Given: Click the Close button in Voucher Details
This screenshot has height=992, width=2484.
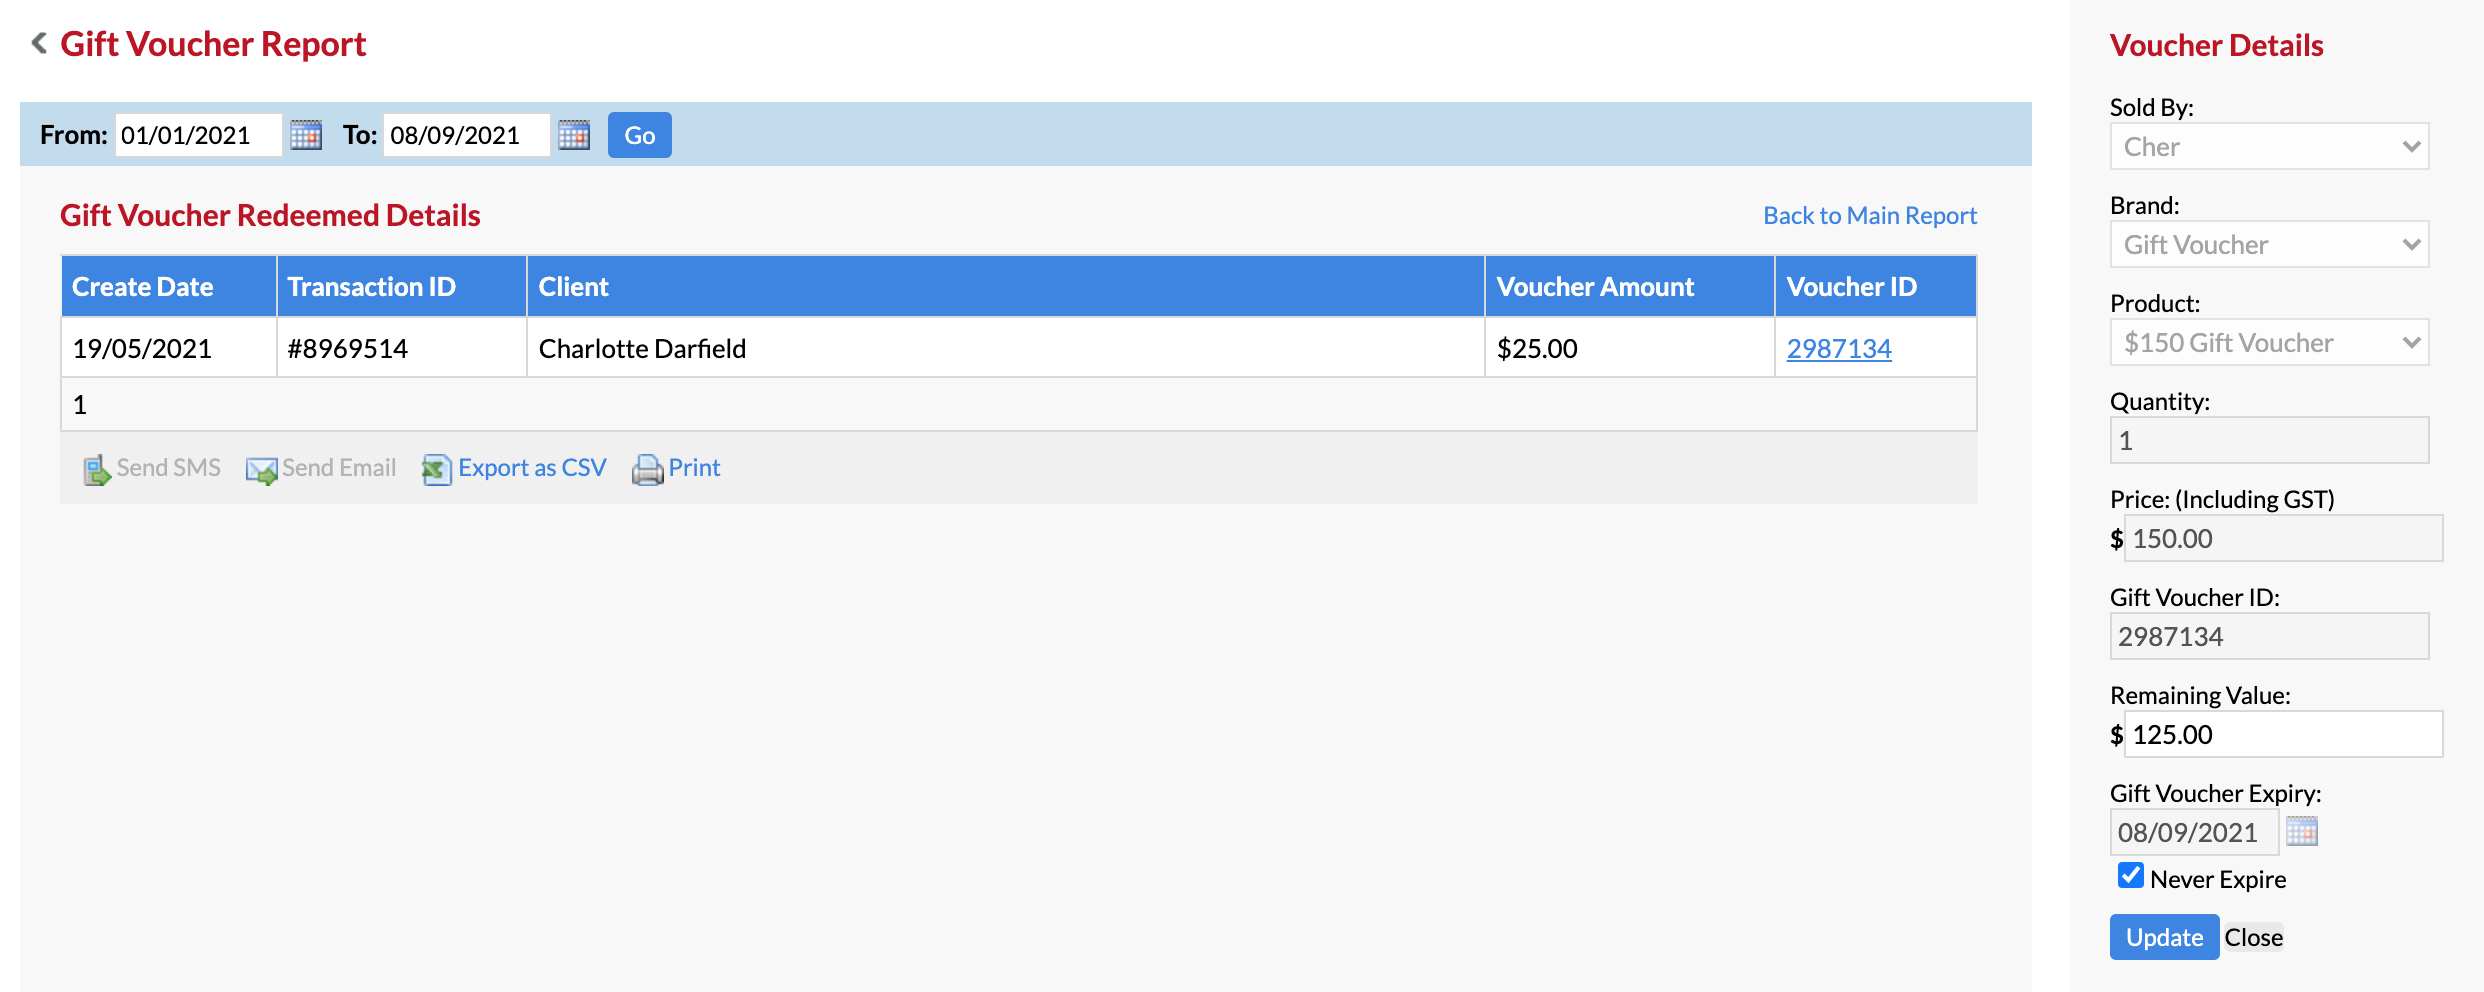Looking at the screenshot, I should (x=2253, y=937).
